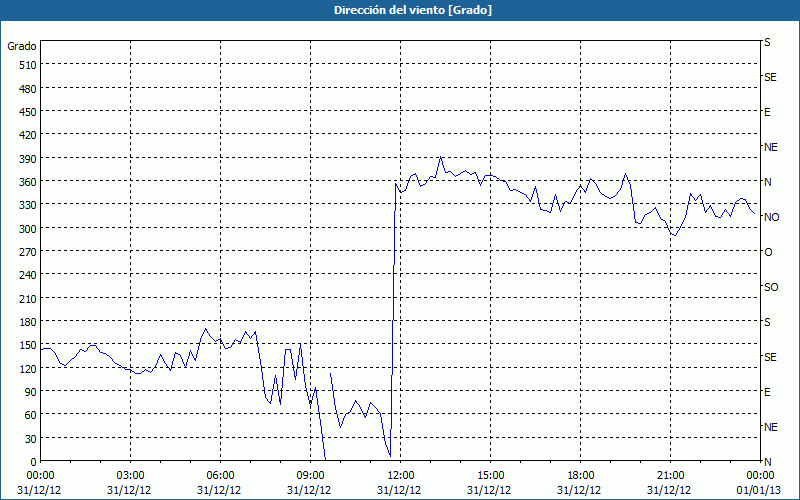Select the 18:00 time label
The width and height of the screenshot is (800, 500).
tap(580, 476)
